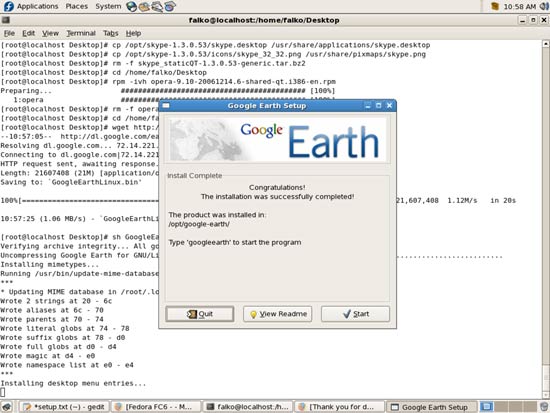Screen dimensions: 550x413
Task: Switch to the setup.txt gedit taskbar item
Action: point(63,407)
